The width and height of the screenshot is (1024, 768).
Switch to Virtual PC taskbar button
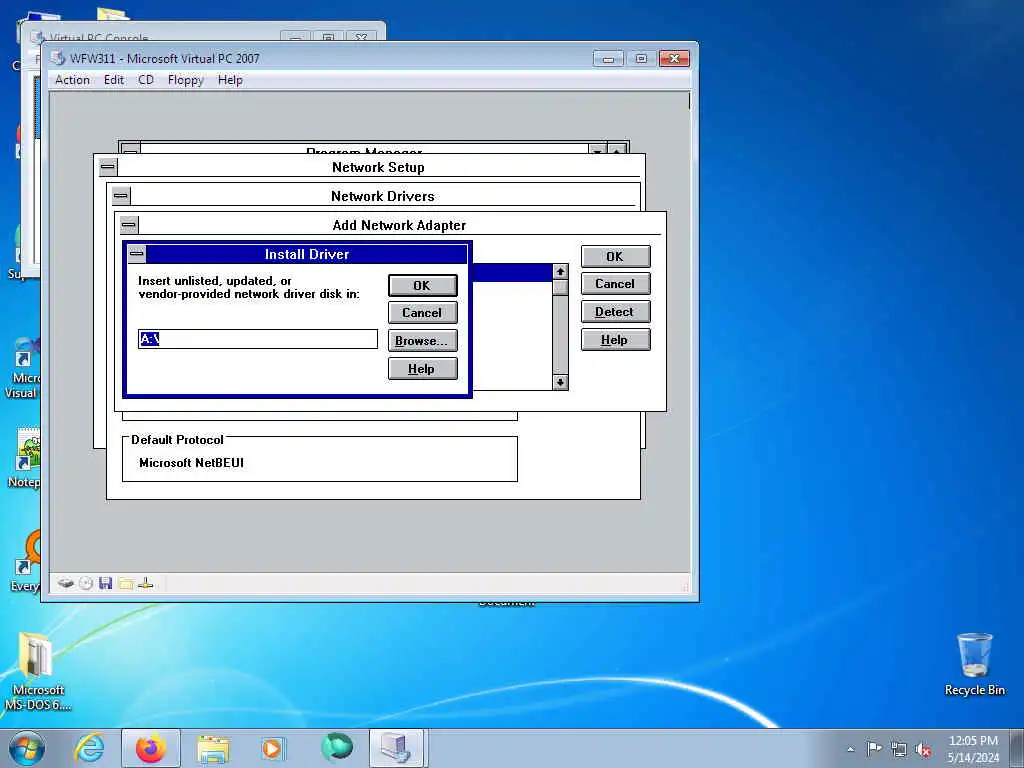tap(397, 748)
